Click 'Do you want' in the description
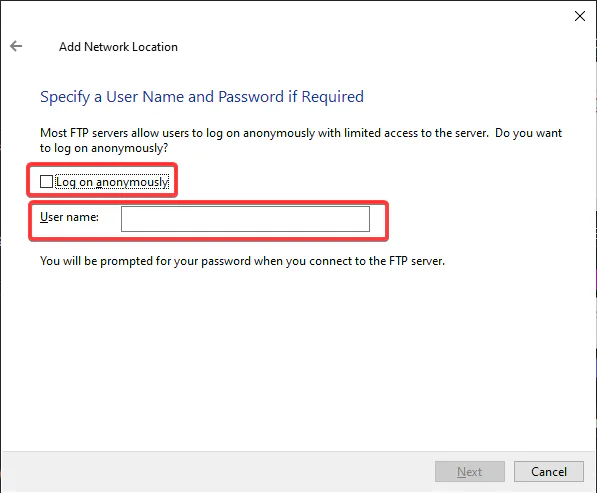 528,133
